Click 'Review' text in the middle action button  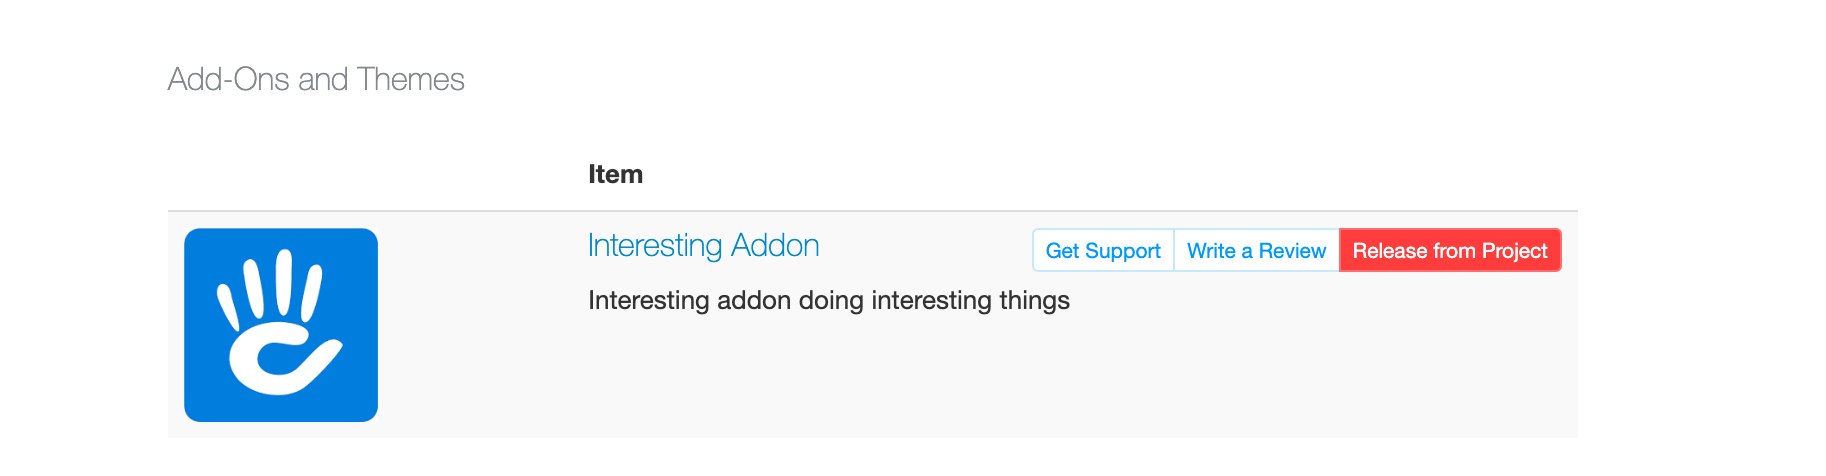(x=1292, y=251)
